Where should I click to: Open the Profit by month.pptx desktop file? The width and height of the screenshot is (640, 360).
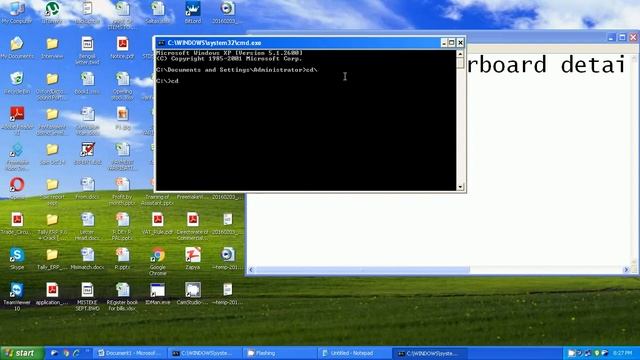click(122, 191)
